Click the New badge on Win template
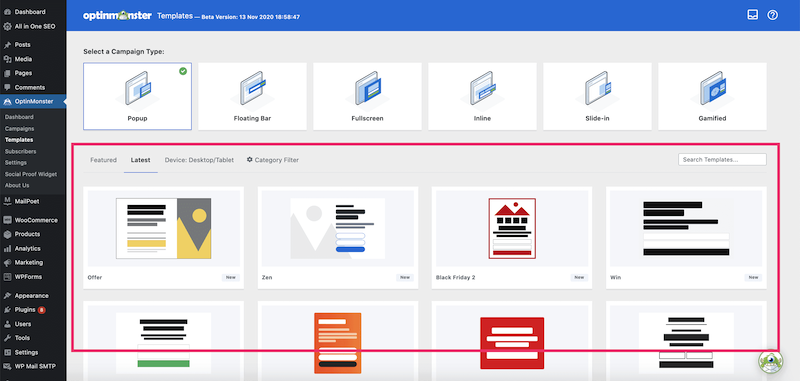The width and height of the screenshot is (800, 381). click(753, 277)
